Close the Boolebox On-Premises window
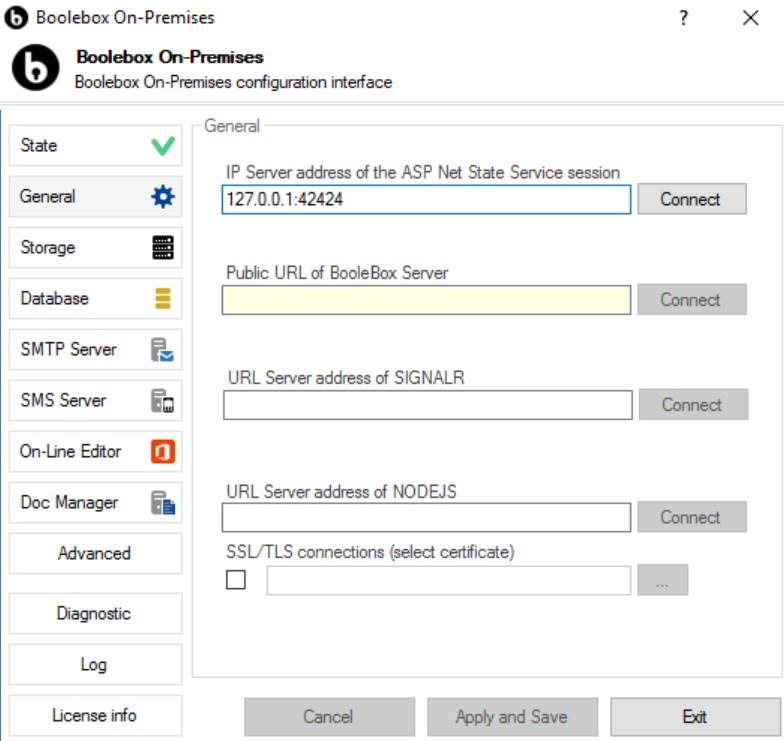Viewport: 784px width, 741px height. pos(750,18)
